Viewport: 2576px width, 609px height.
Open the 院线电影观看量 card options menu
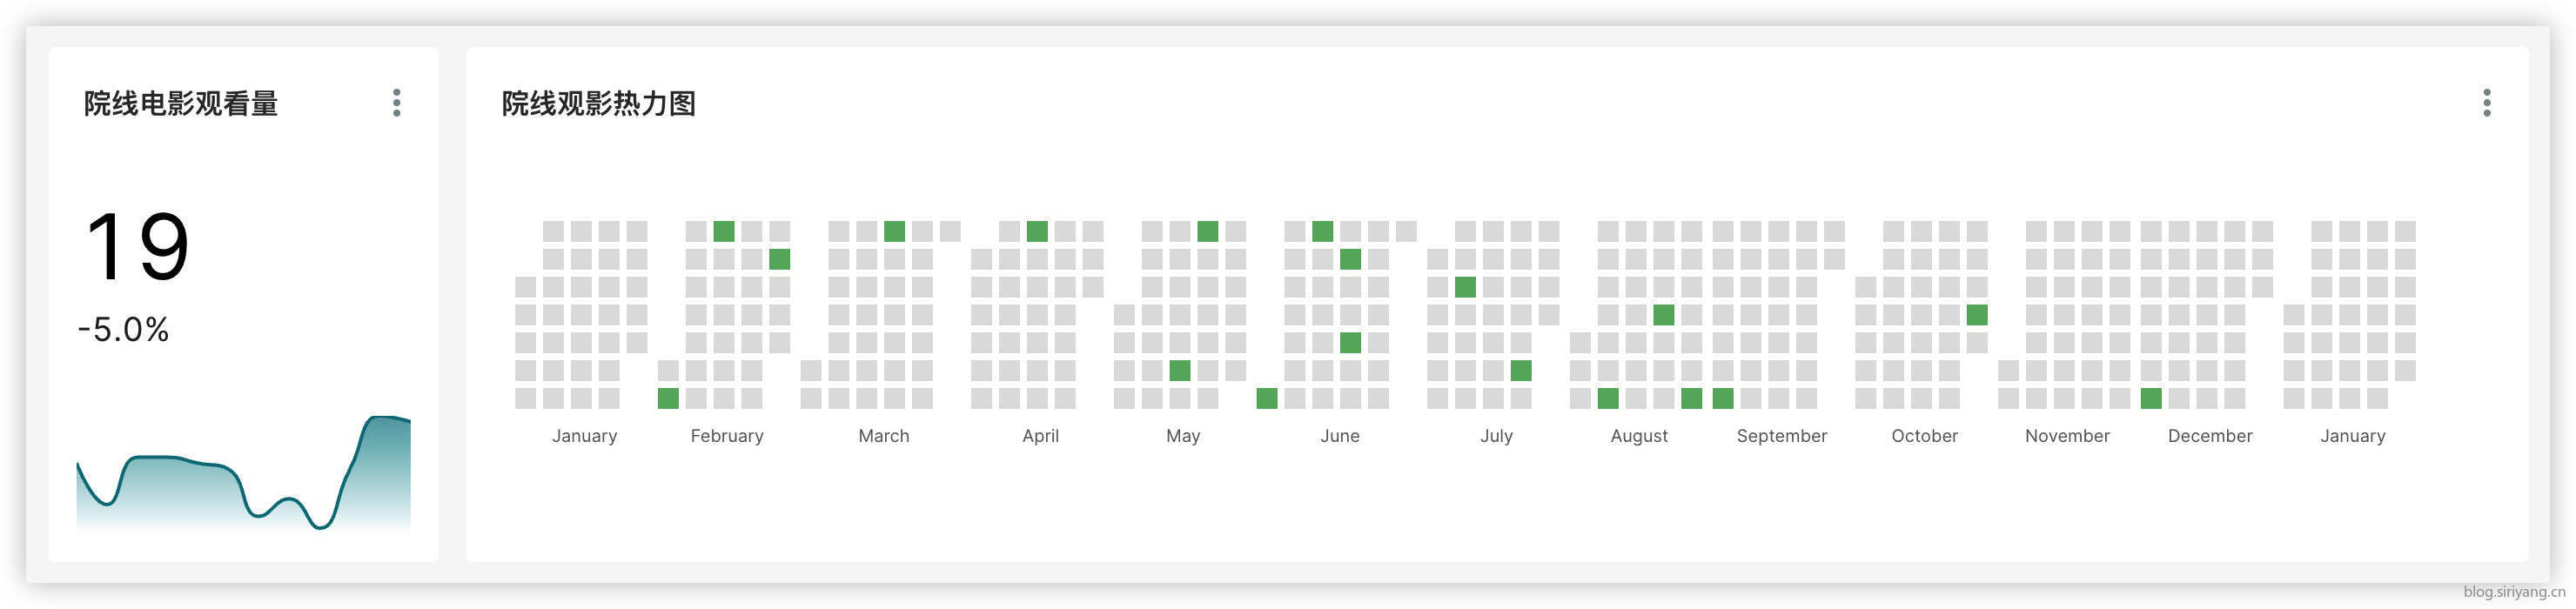click(x=397, y=103)
